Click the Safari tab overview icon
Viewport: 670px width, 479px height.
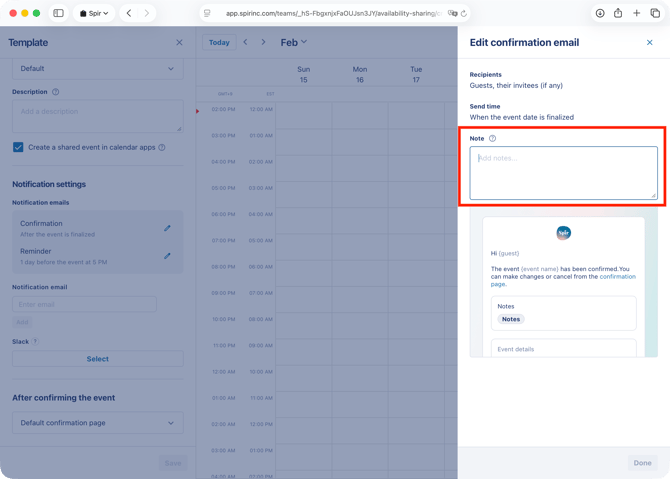(x=655, y=13)
